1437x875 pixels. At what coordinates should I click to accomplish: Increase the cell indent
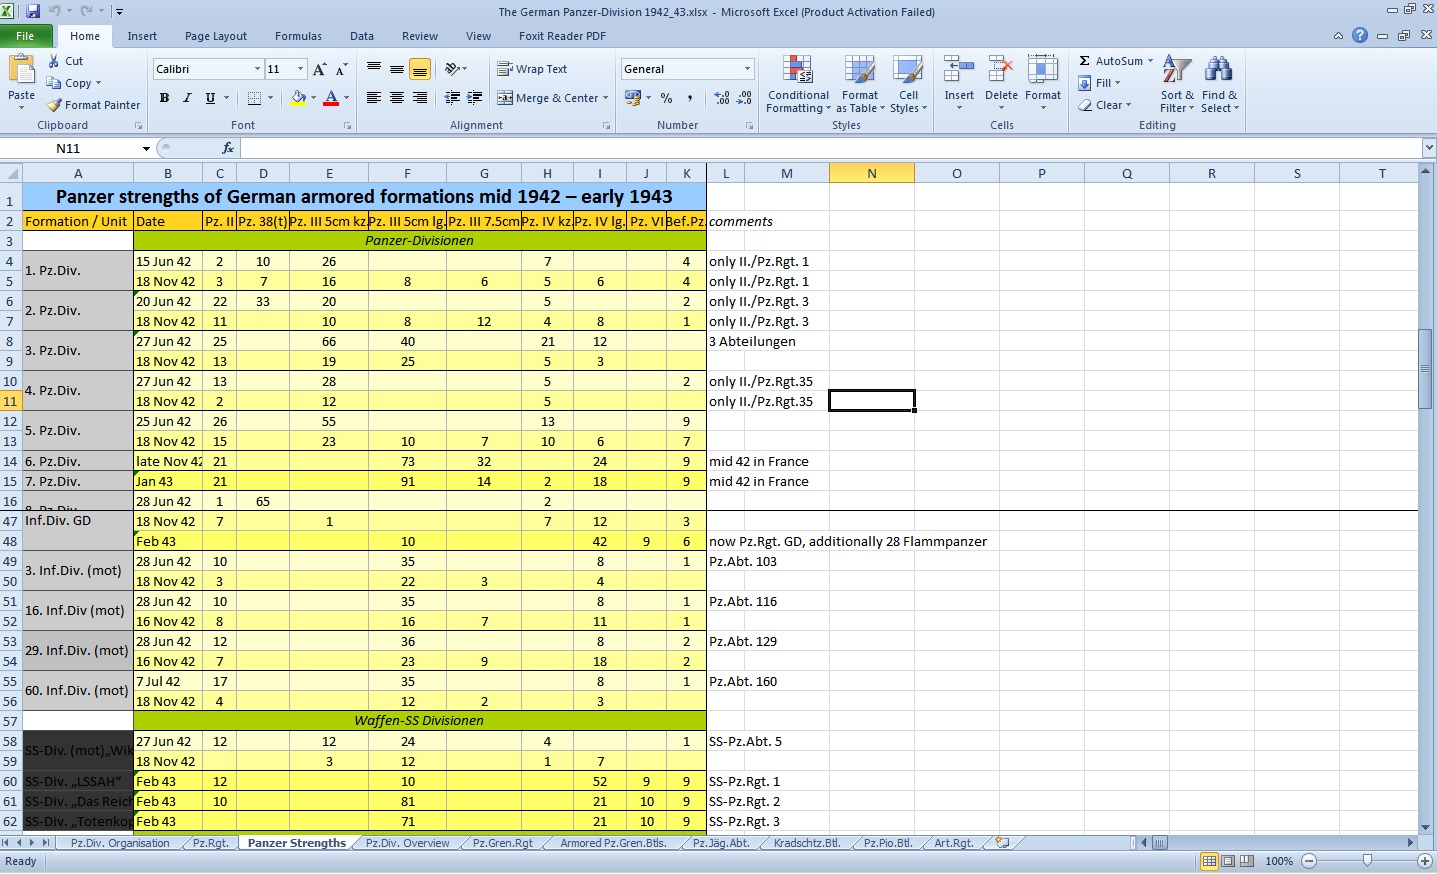pyautogui.click(x=475, y=98)
